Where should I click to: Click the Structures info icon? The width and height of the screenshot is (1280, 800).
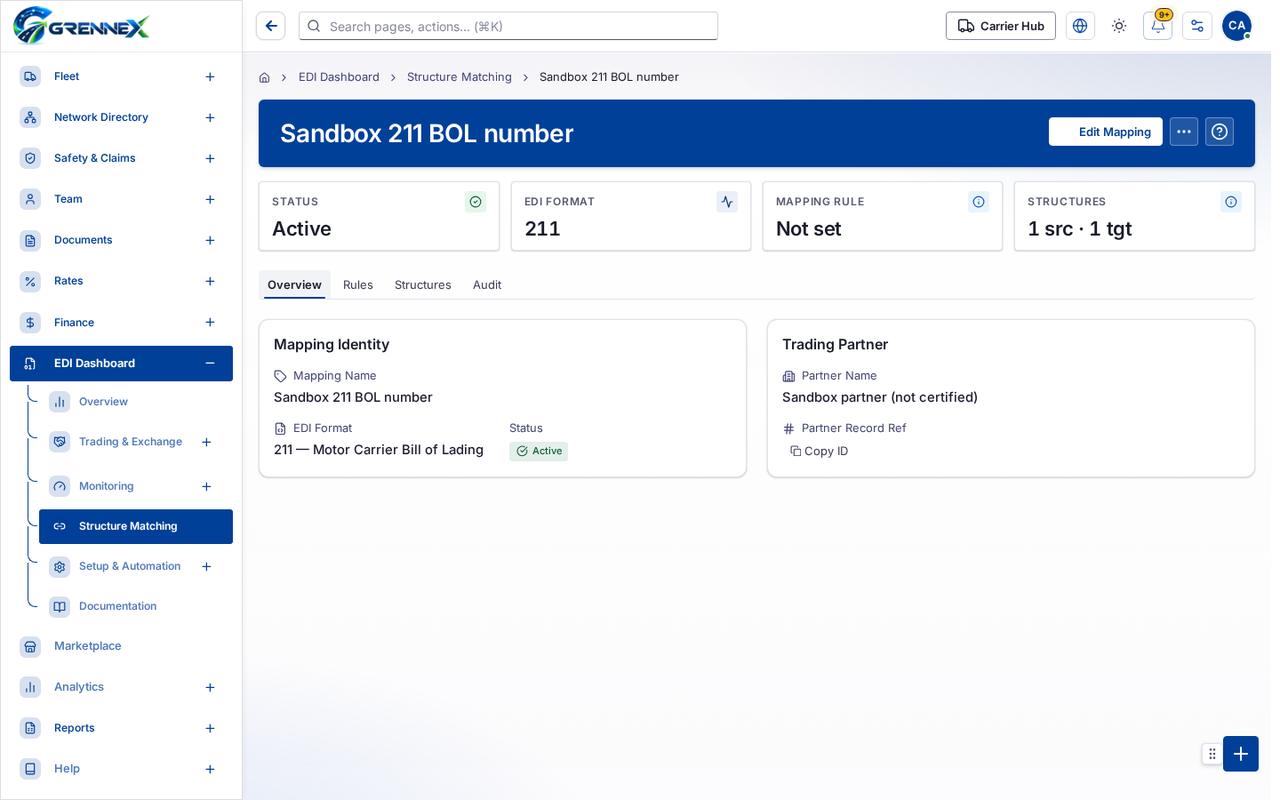pyautogui.click(x=1231, y=202)
